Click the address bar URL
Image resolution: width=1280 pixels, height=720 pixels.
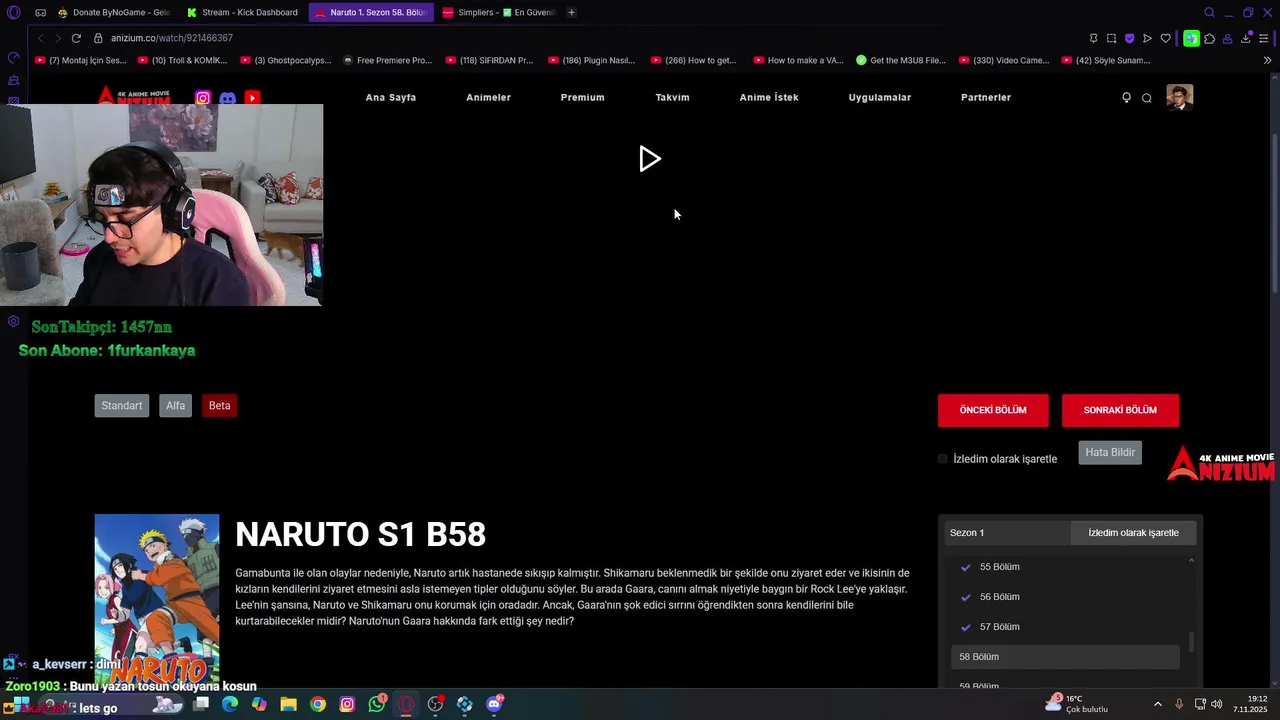pyautogui.click(x=172, y=38)
